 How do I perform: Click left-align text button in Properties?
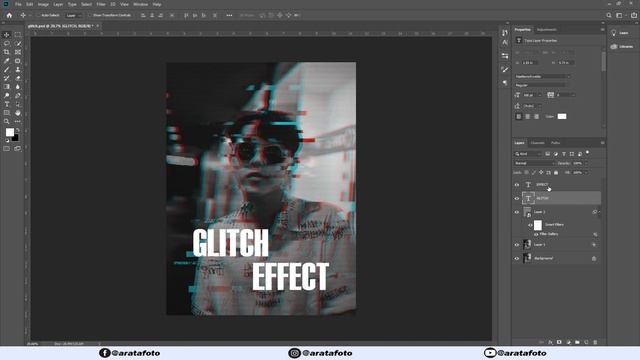coord(518,117)
